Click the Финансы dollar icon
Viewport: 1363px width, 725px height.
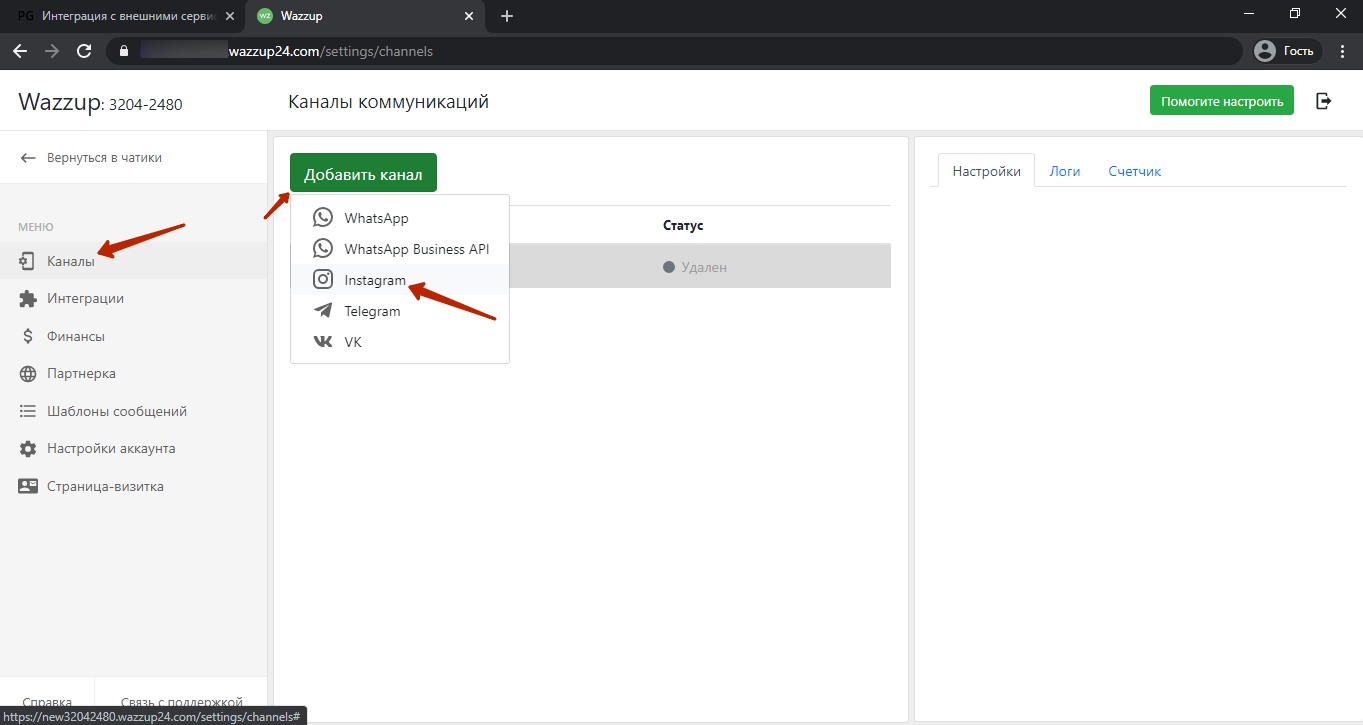28,336
